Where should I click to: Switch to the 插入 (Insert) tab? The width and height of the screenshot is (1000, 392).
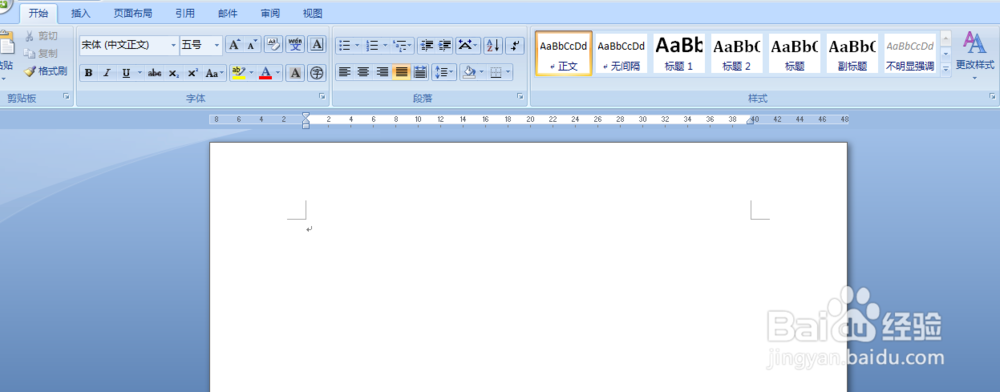point(80,13)
